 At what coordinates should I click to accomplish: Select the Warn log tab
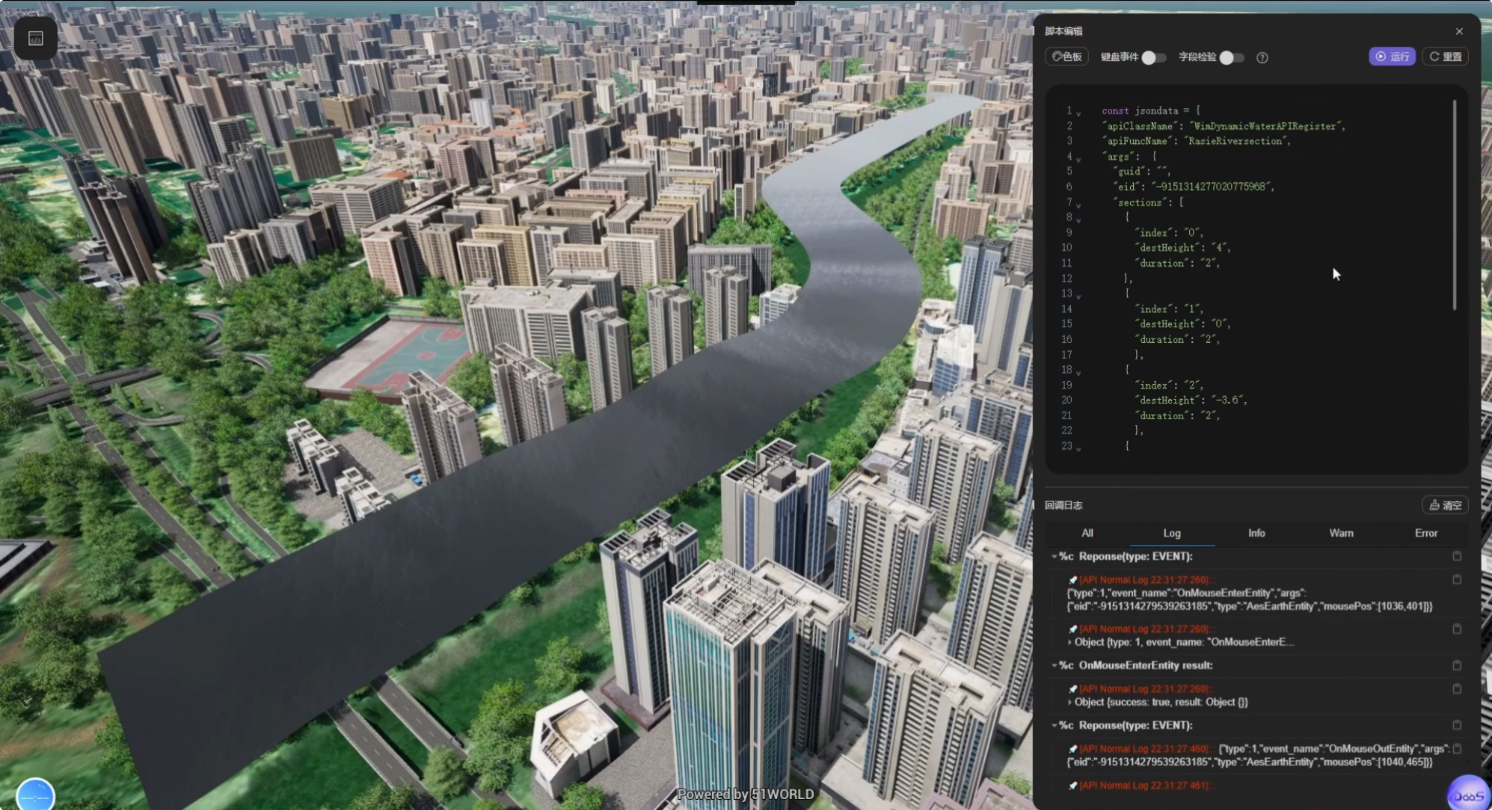pos(1341,533)
